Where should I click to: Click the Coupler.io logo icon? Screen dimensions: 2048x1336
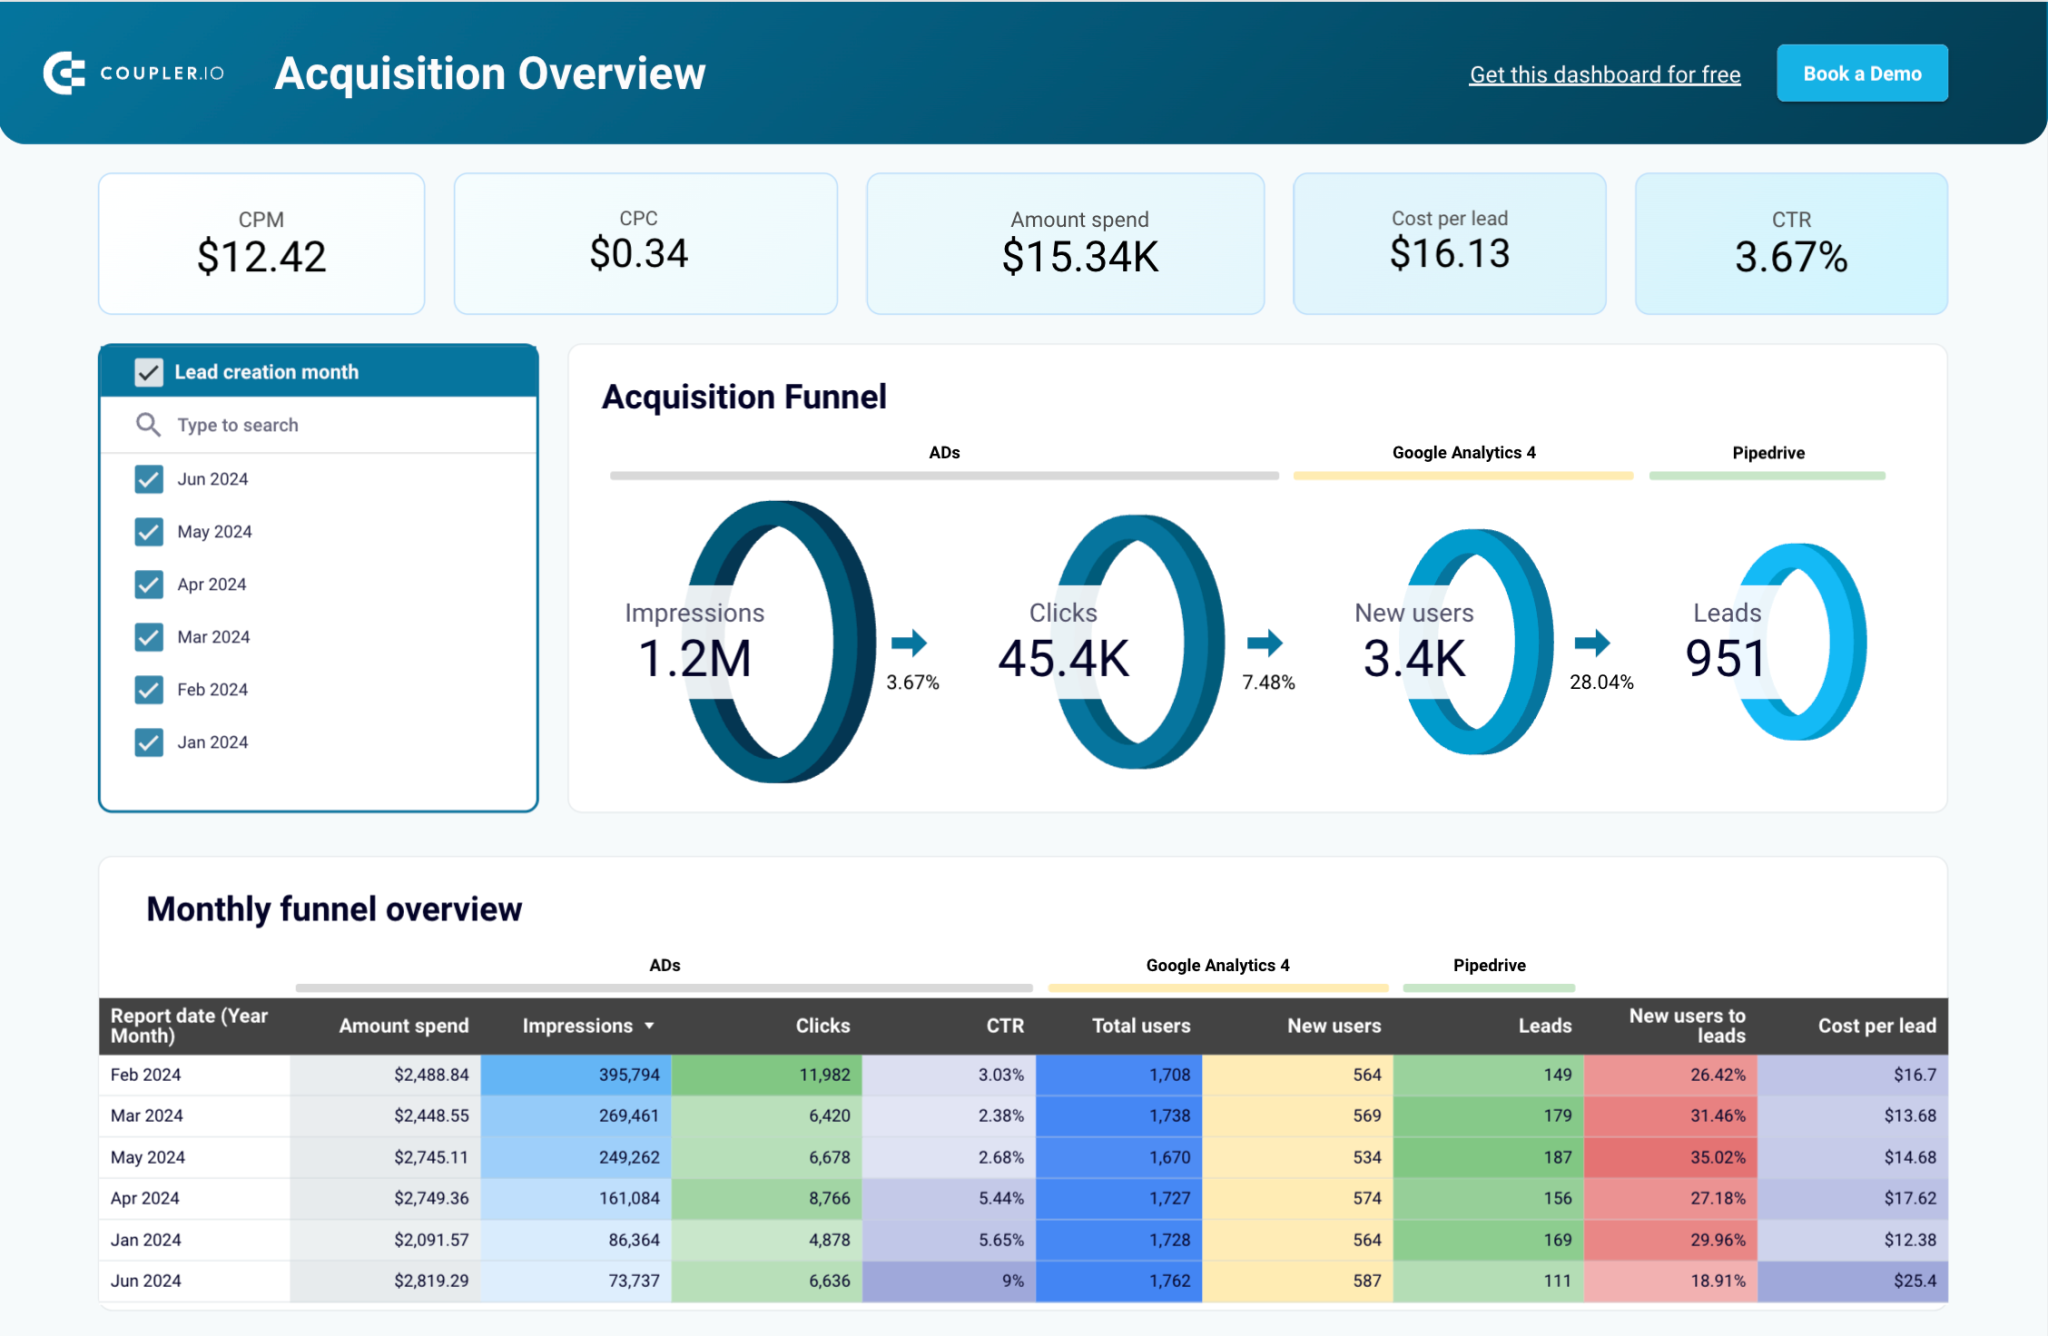coord(64,73)
